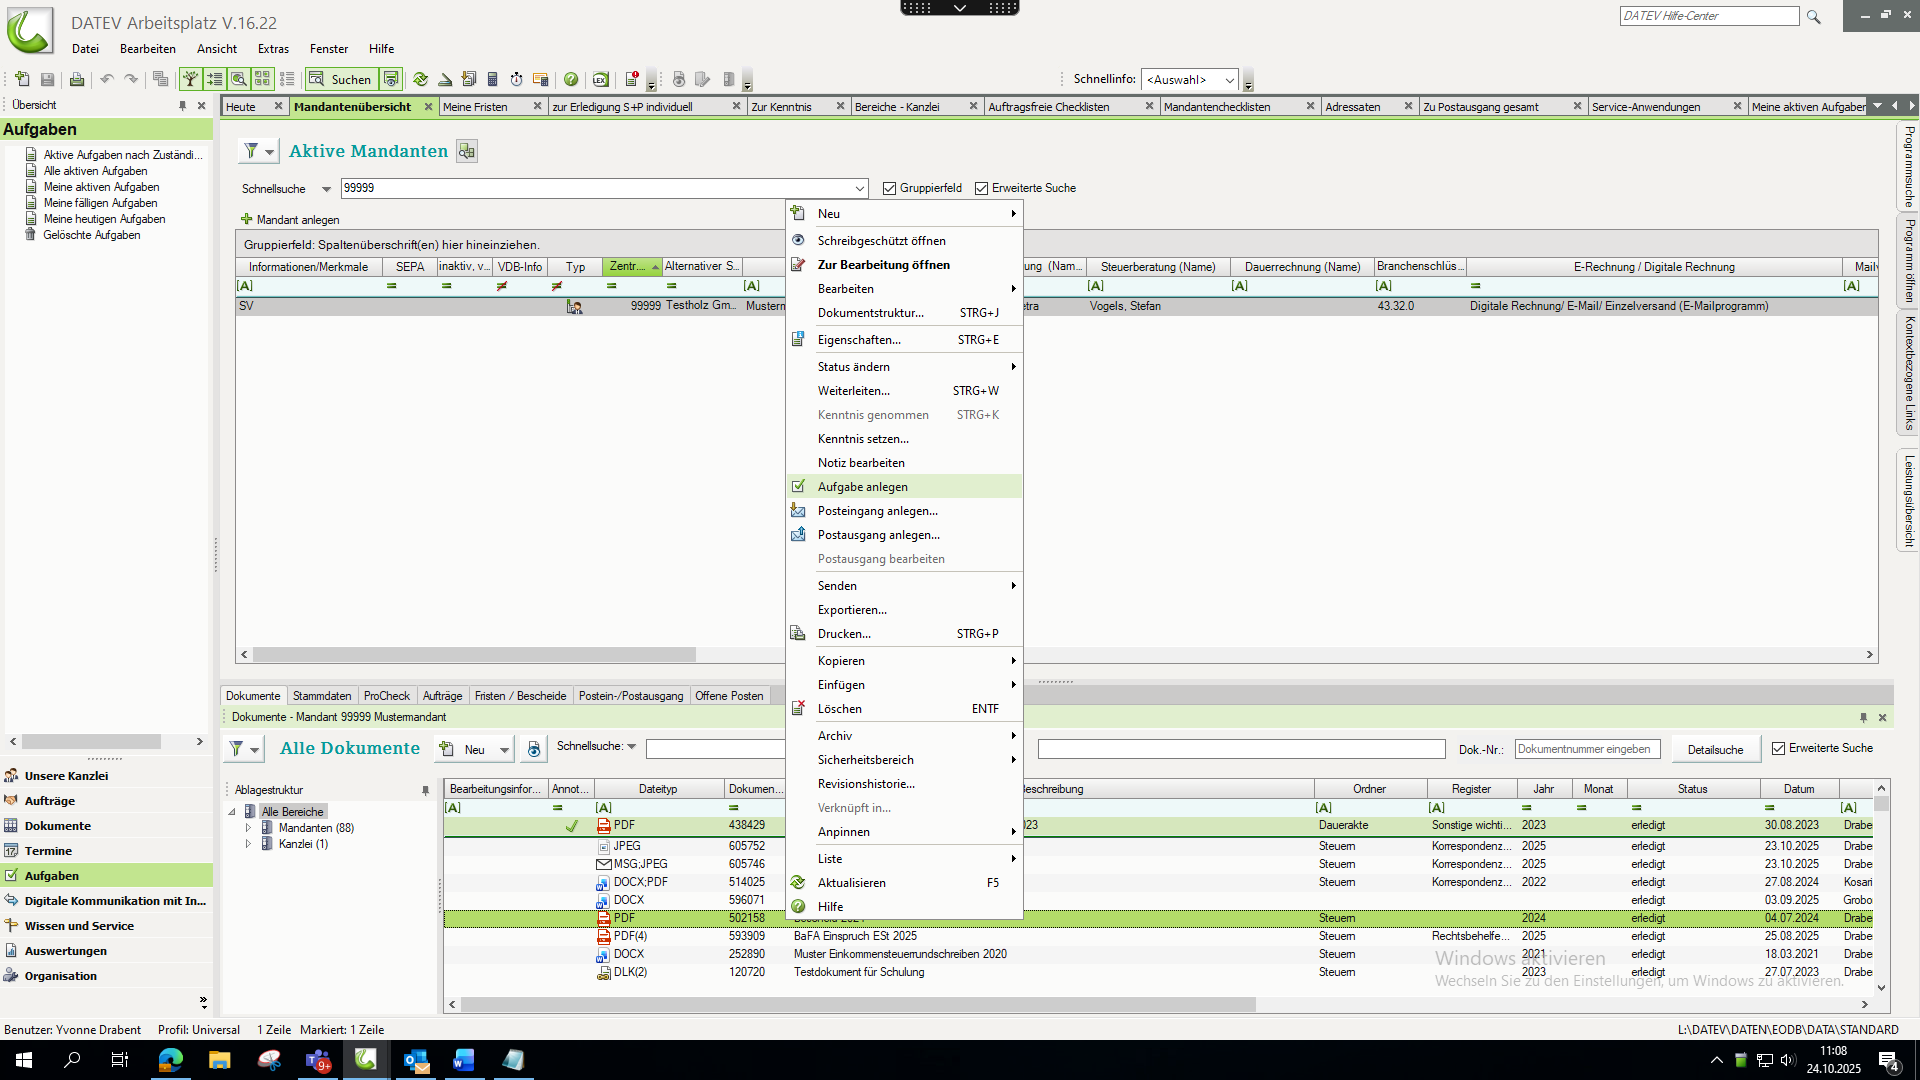Click the LEX info database icon

[600, 80]
